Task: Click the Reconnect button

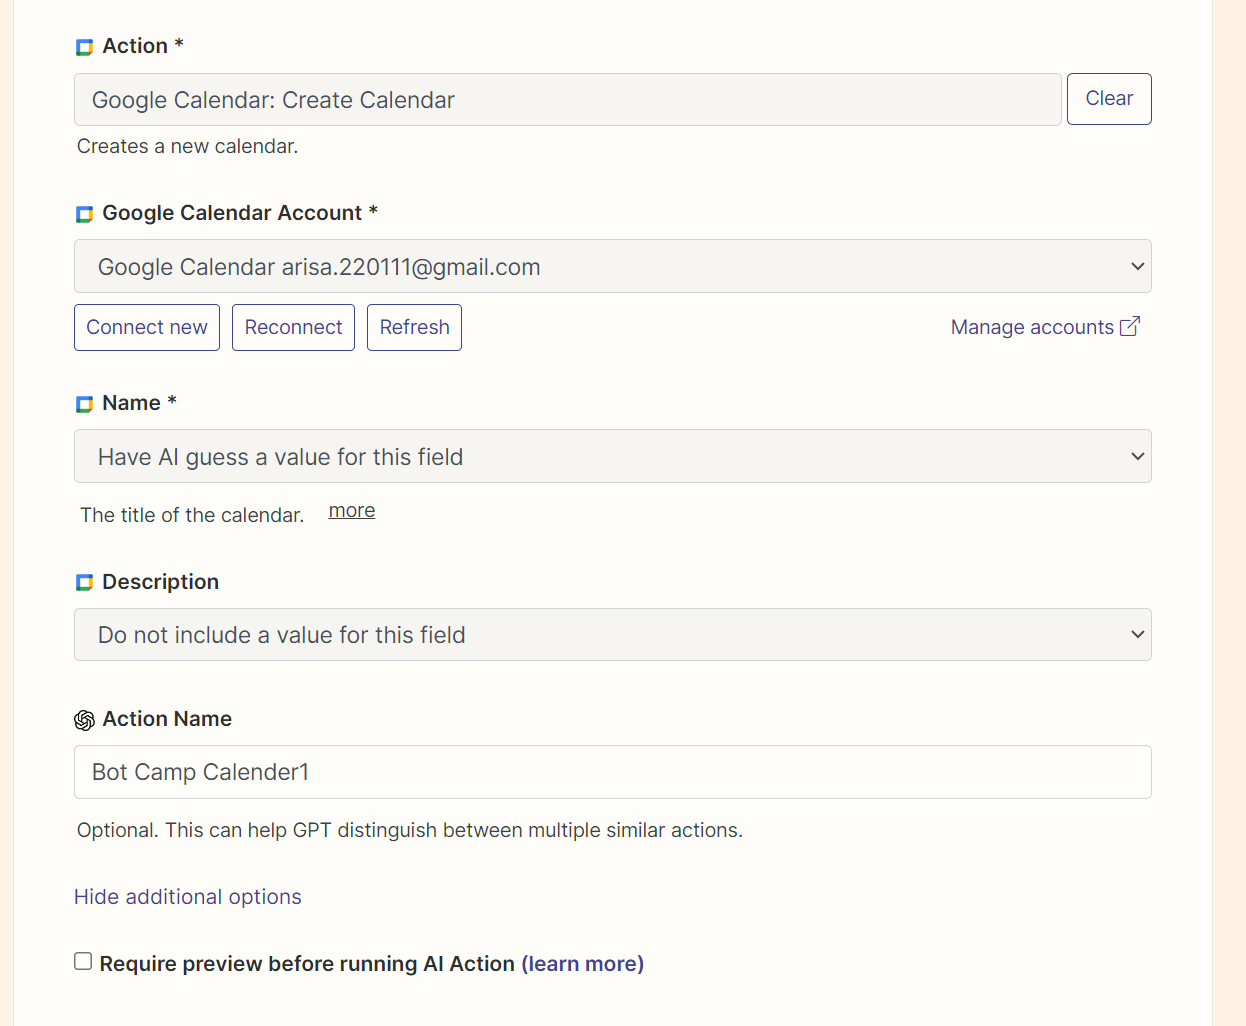Action: (293, 327)
